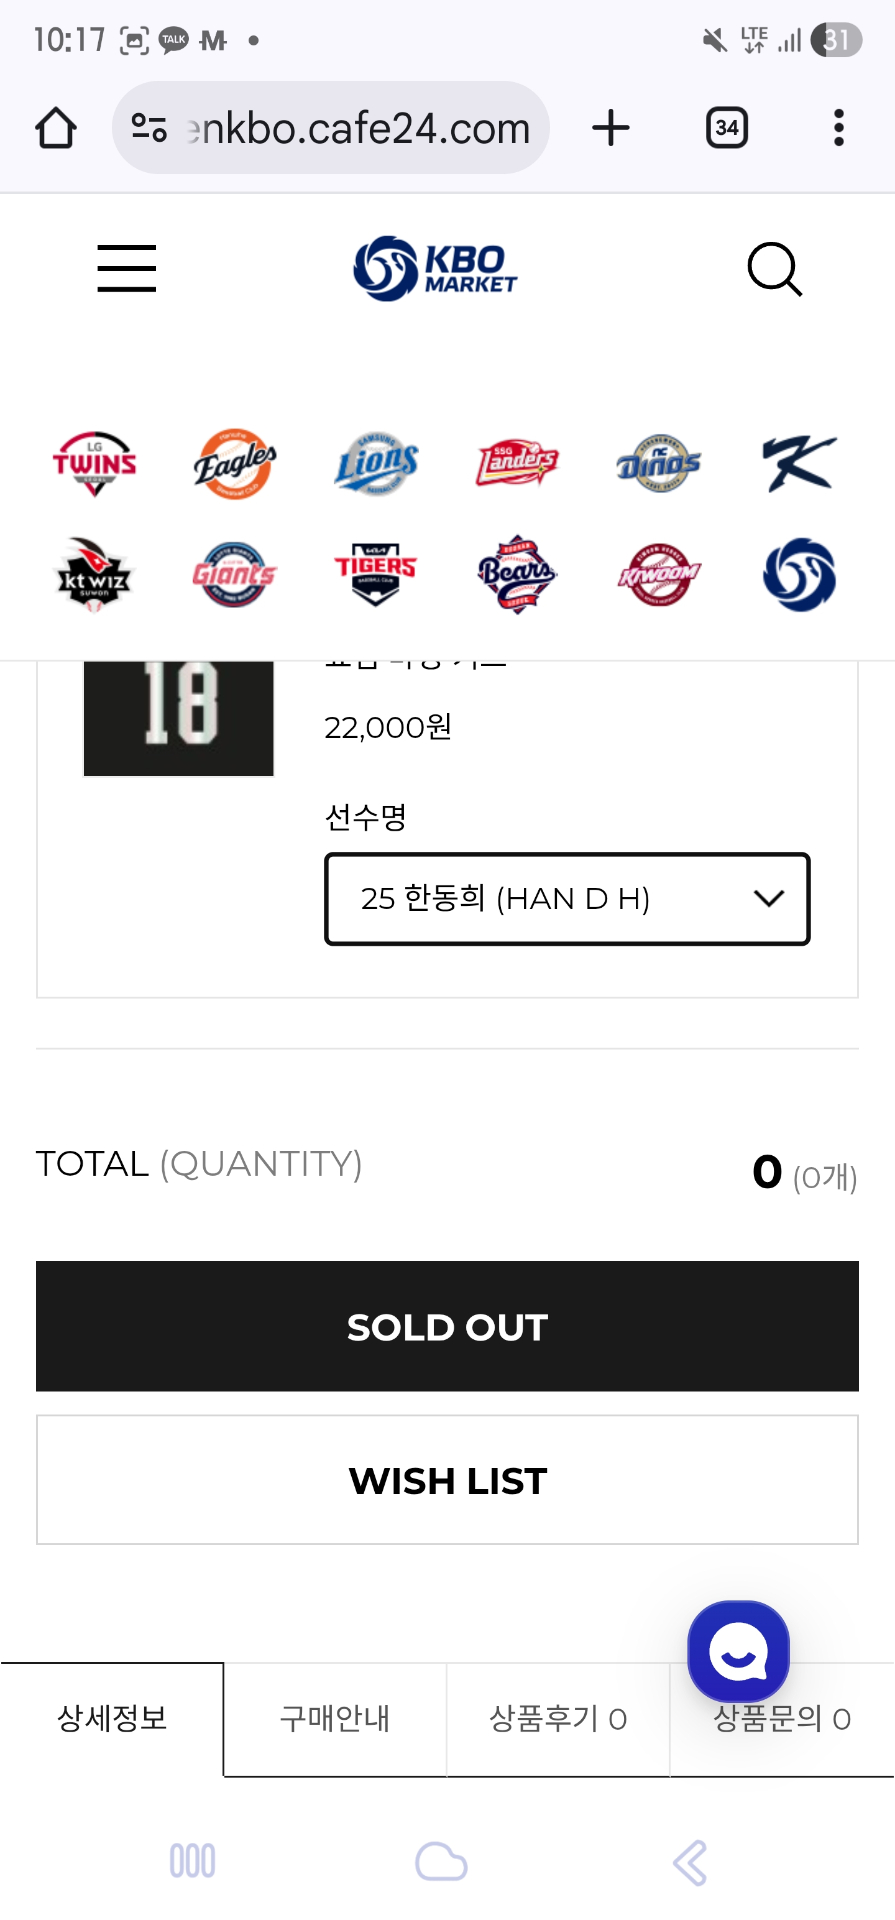Expand the player name dropdown
Viewport: 895px width, 1920px height.
click(x=567, y=899)
